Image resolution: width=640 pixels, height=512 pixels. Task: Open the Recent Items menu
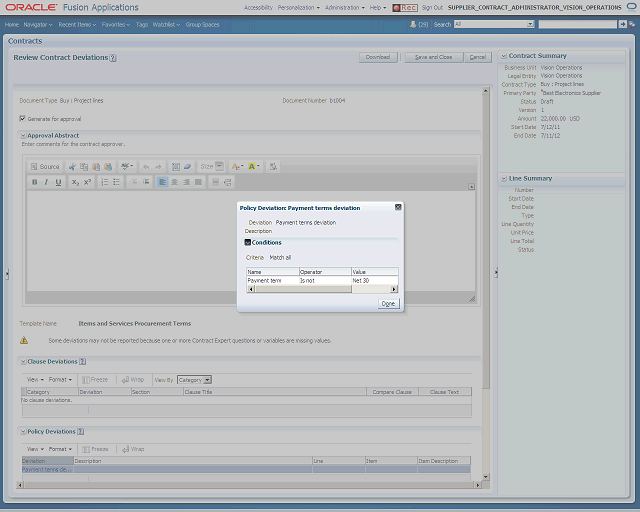77,24
